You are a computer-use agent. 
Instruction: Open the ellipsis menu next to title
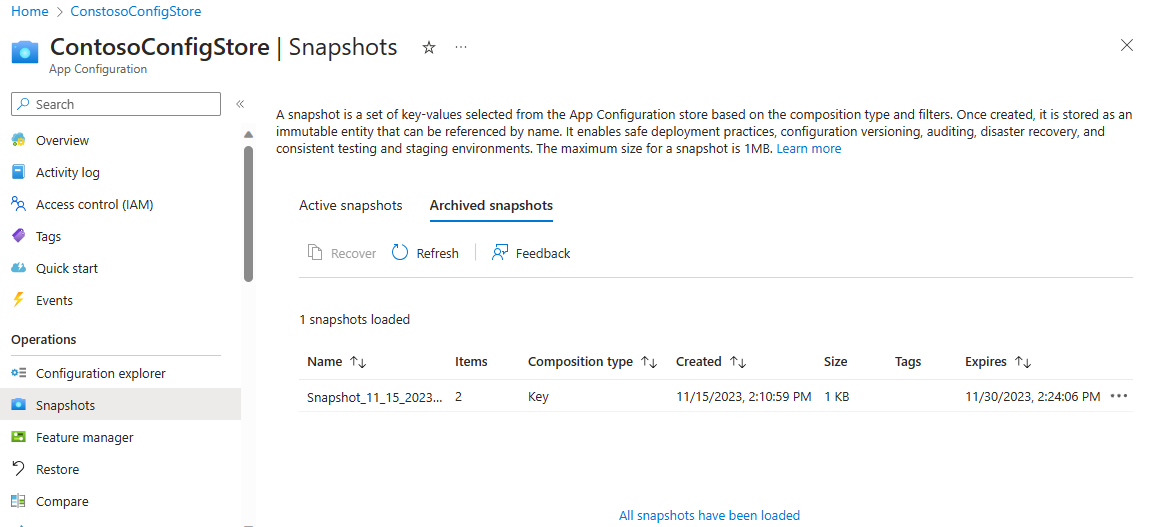pos(461,47)
